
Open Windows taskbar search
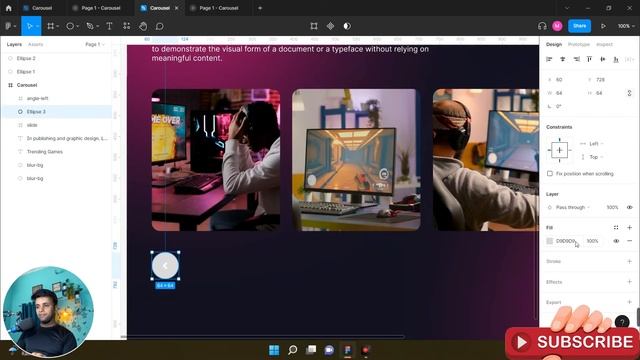(x=293, y=350)
